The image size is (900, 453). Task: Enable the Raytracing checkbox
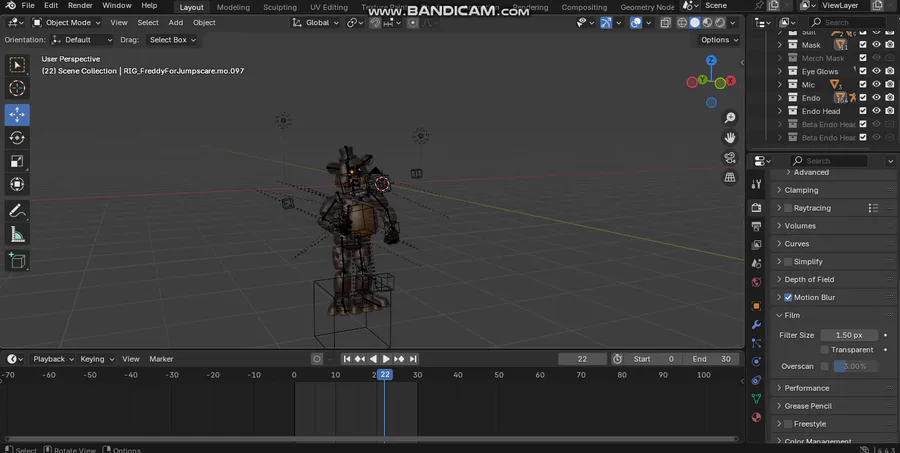(788, 208)
